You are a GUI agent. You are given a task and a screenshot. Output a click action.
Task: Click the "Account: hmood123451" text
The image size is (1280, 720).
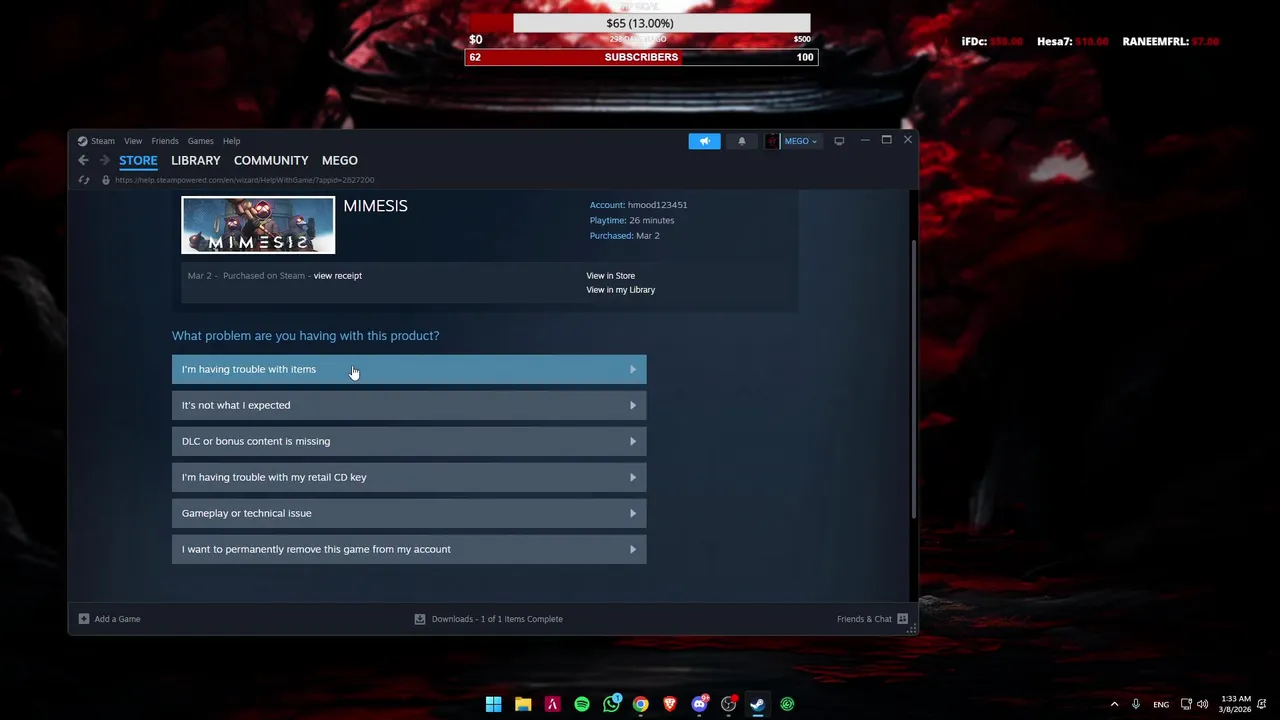(x=638, y=205)
